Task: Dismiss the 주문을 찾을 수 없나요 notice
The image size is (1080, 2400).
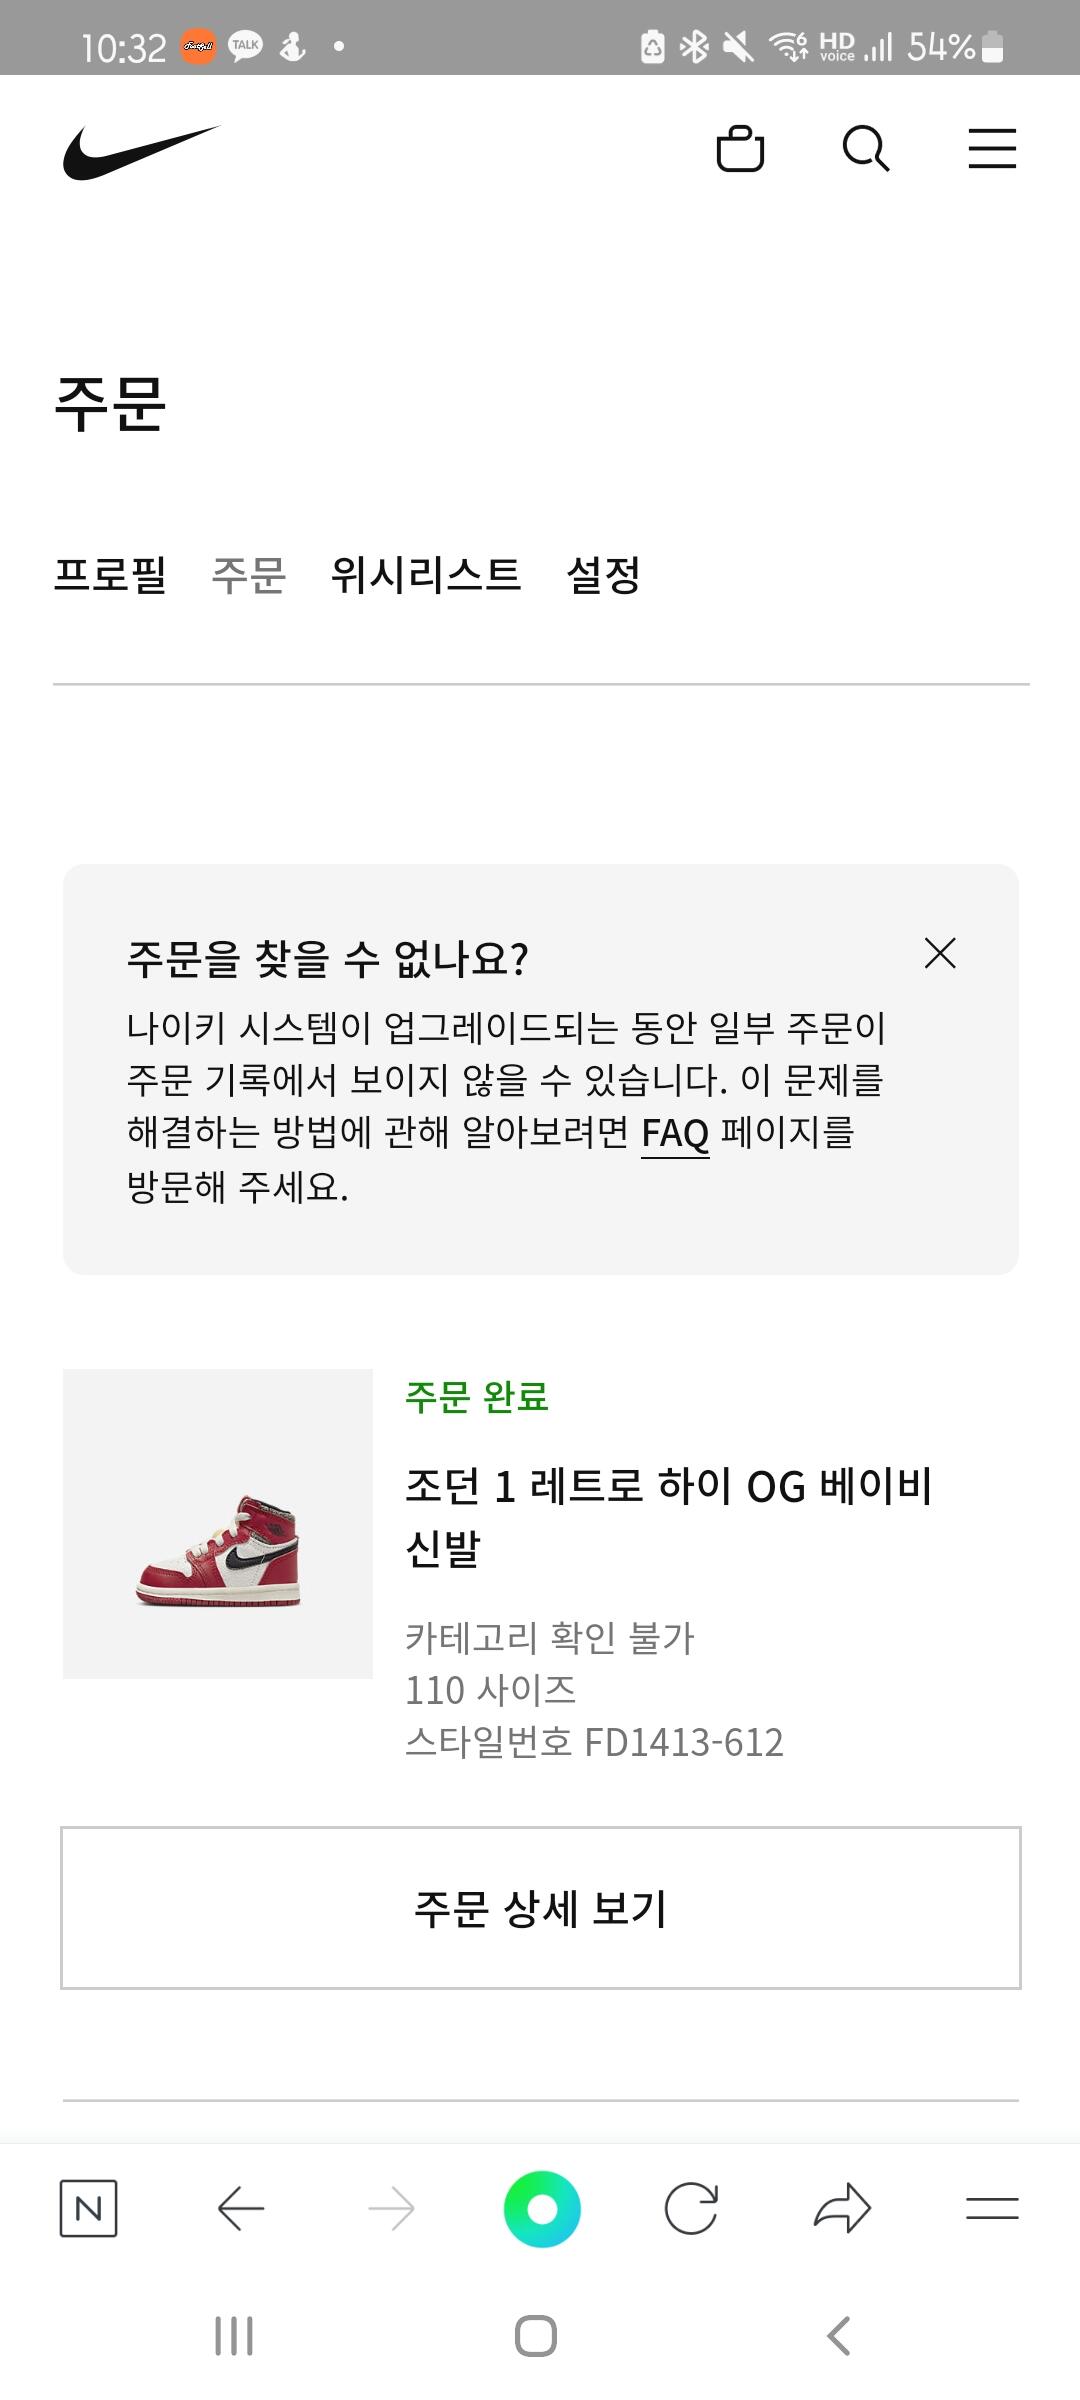Action: 940,953
